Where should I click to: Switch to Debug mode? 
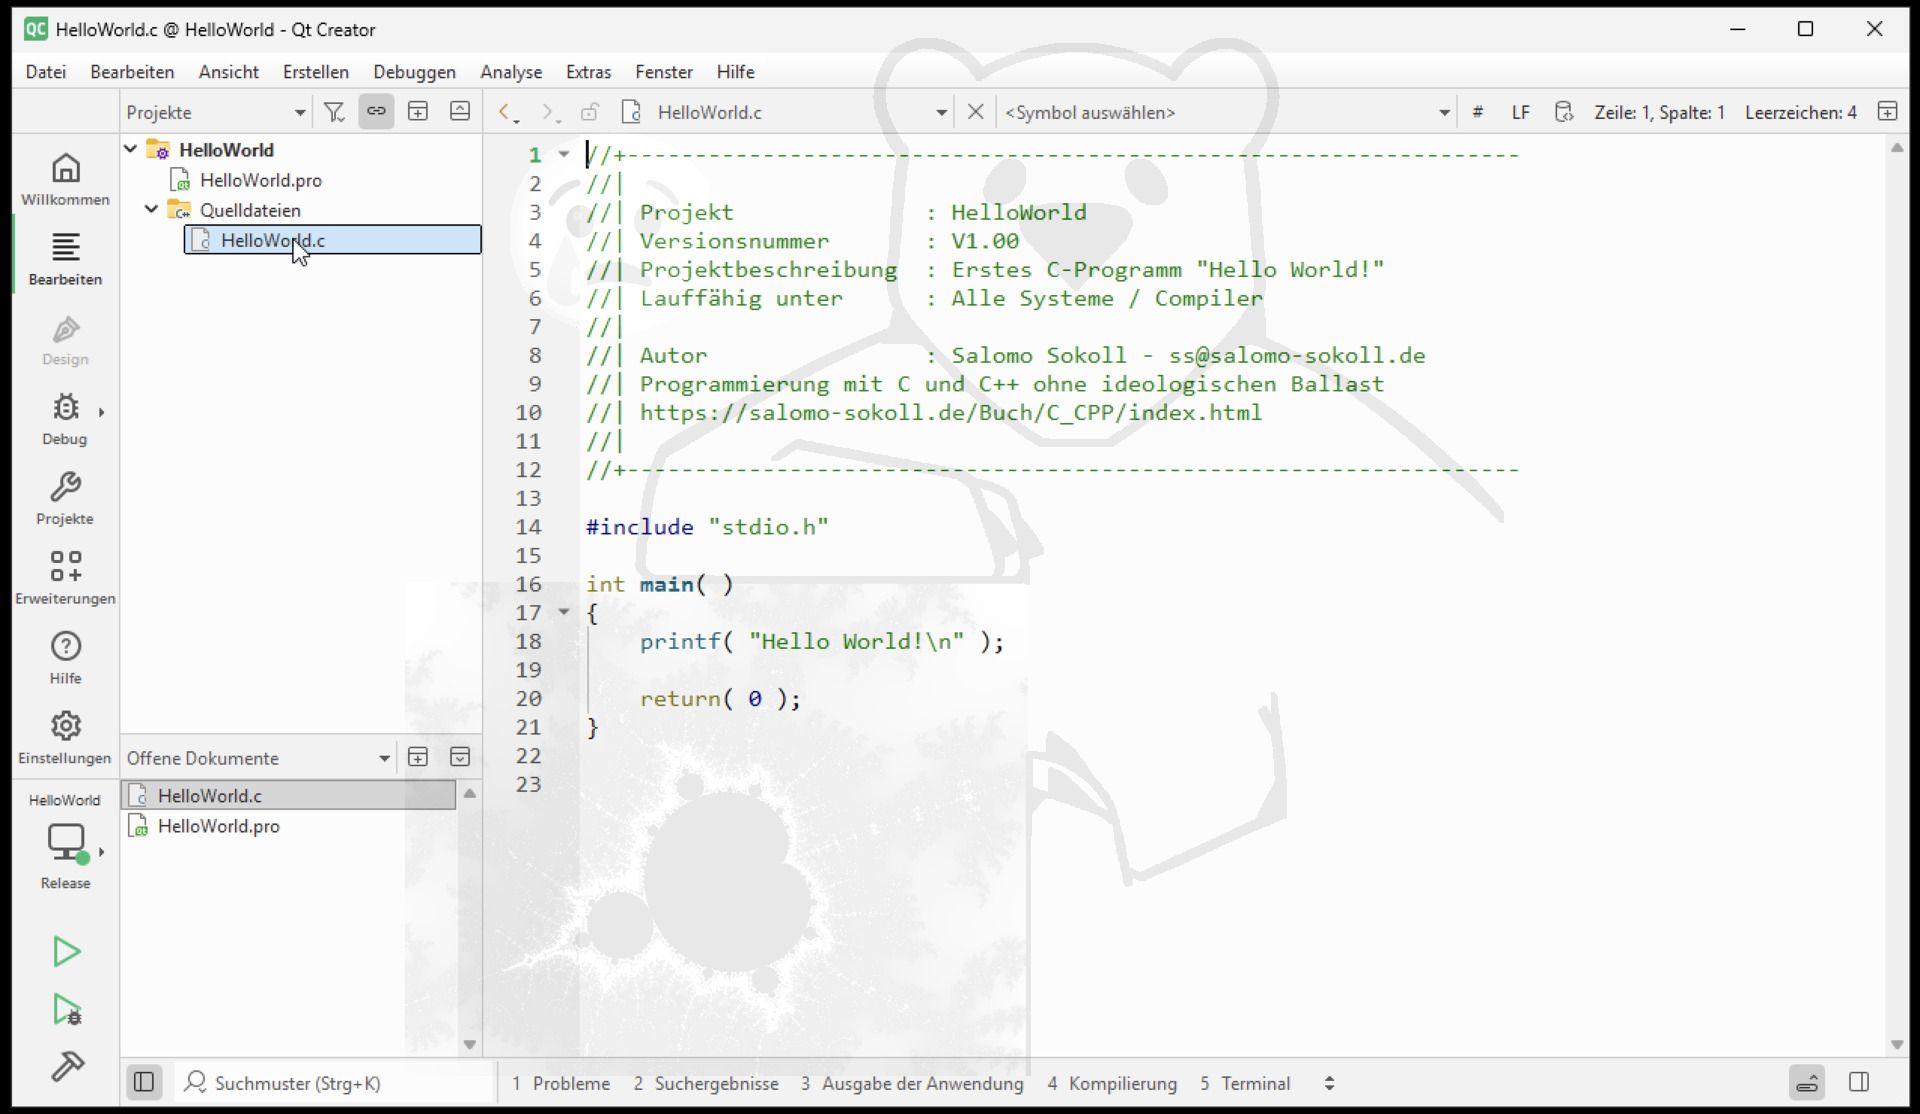65,419
